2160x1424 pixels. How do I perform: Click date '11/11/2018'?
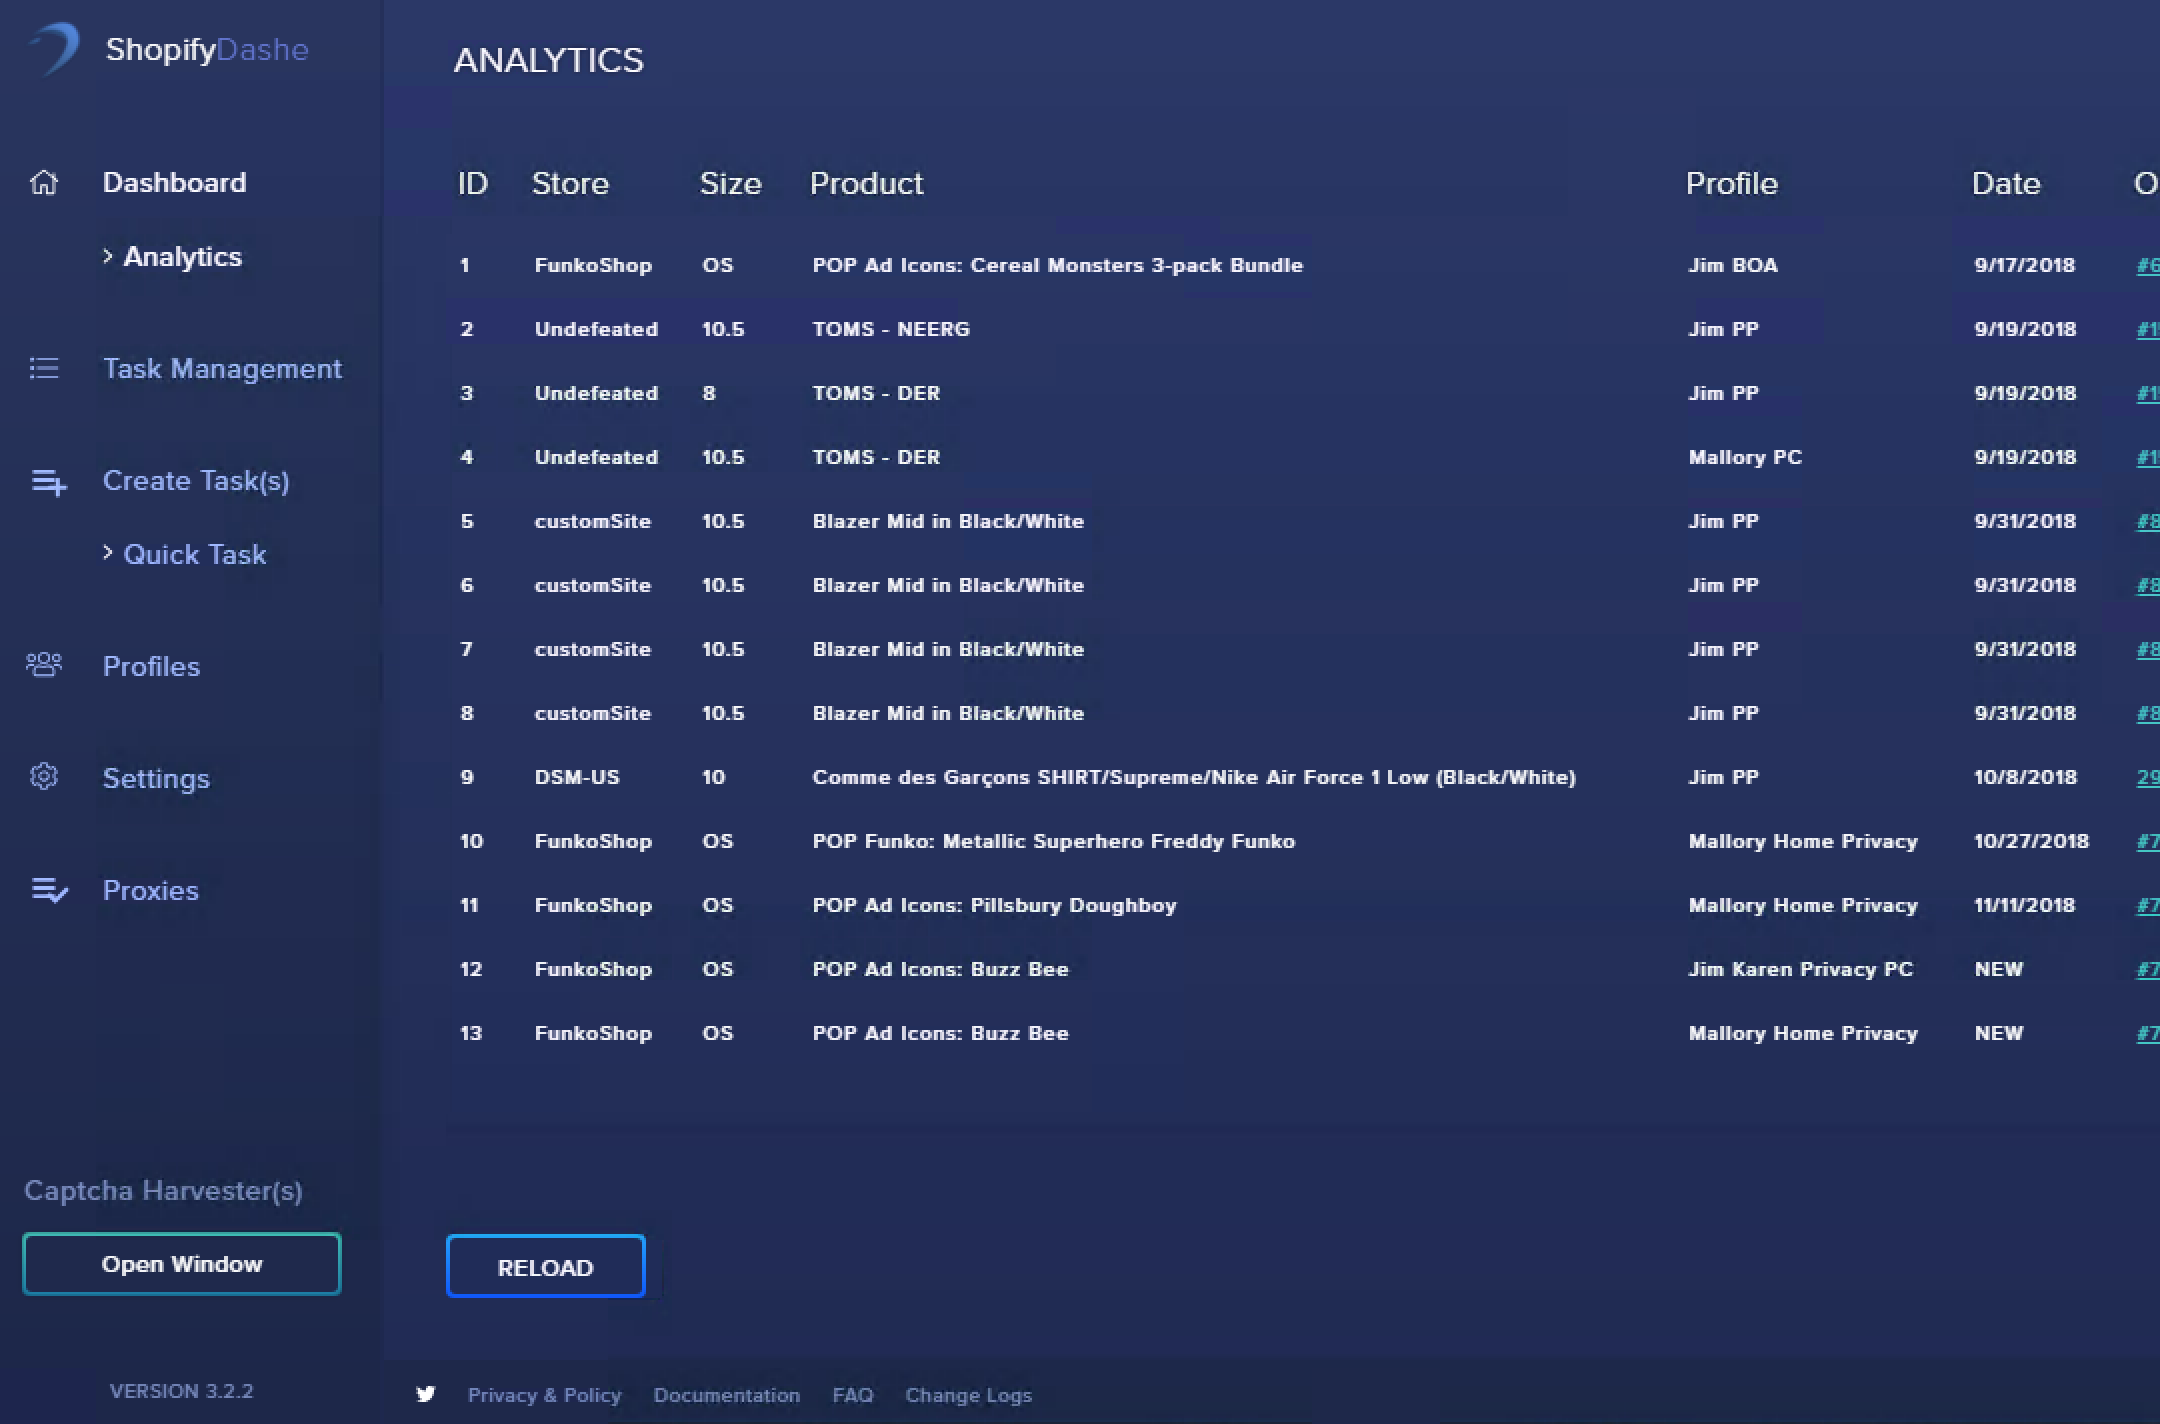[2025, 905]
